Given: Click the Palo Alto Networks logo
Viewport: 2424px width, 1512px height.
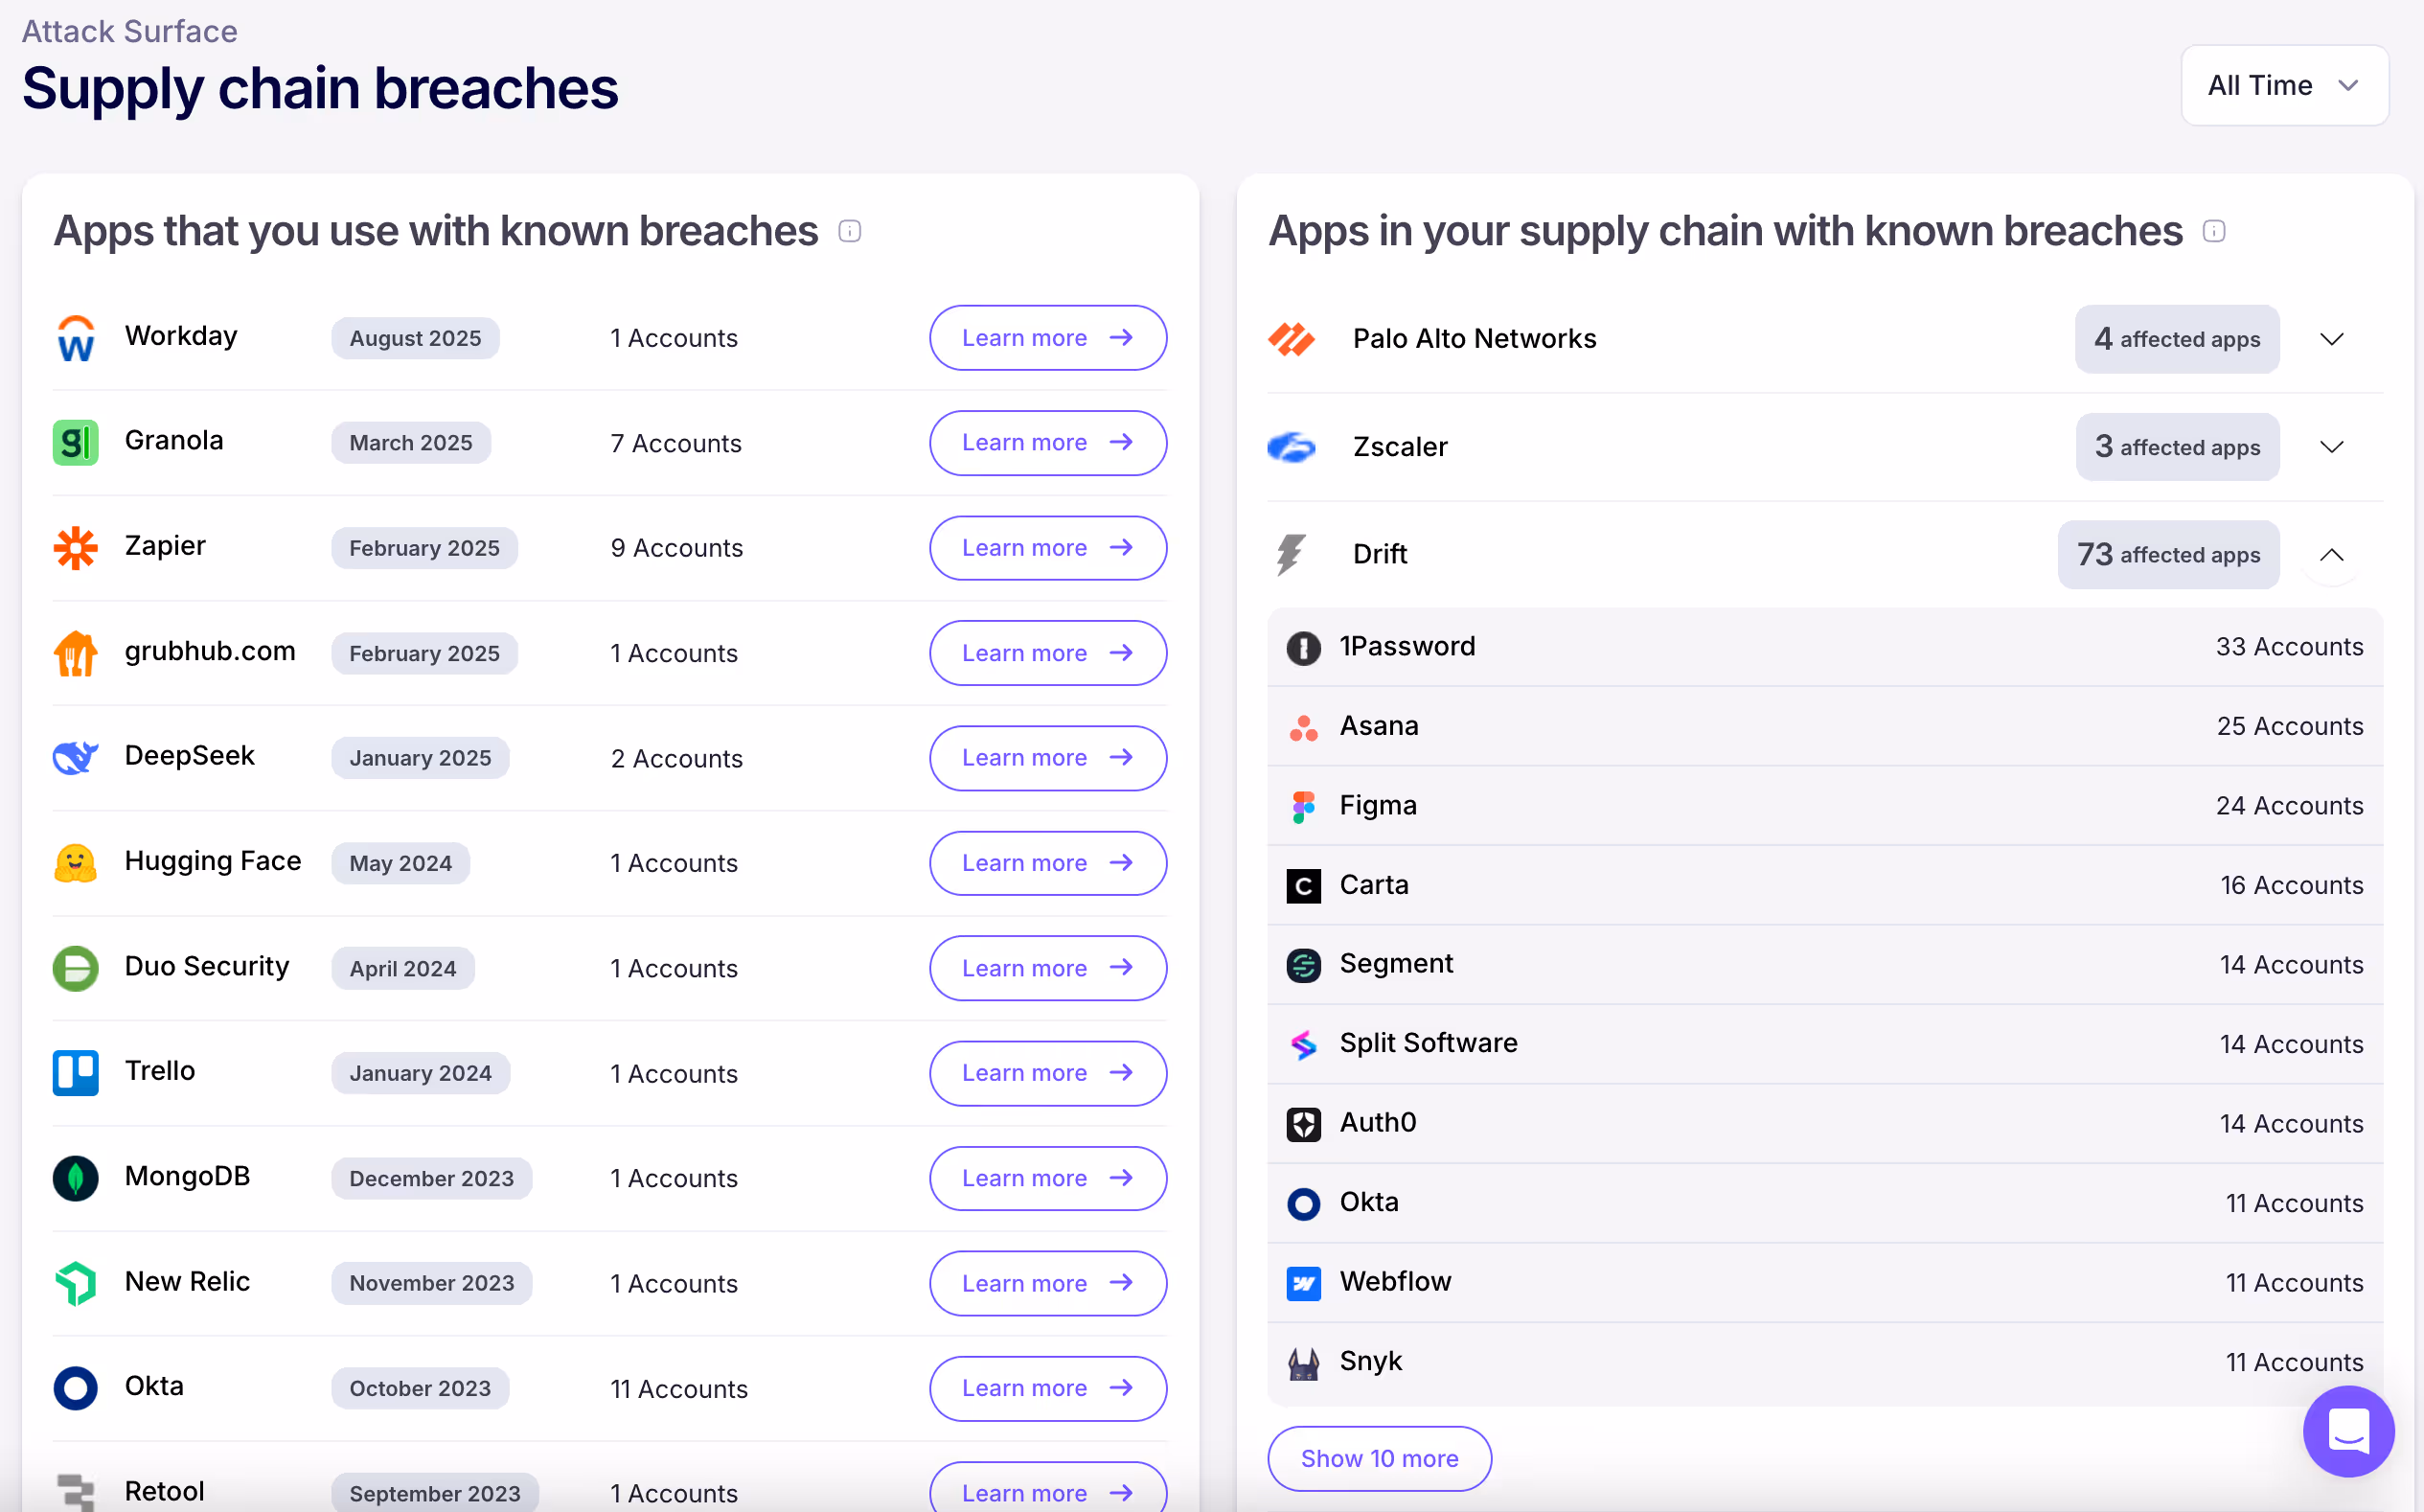Looking at the screenshot, I should point(1291,339).
